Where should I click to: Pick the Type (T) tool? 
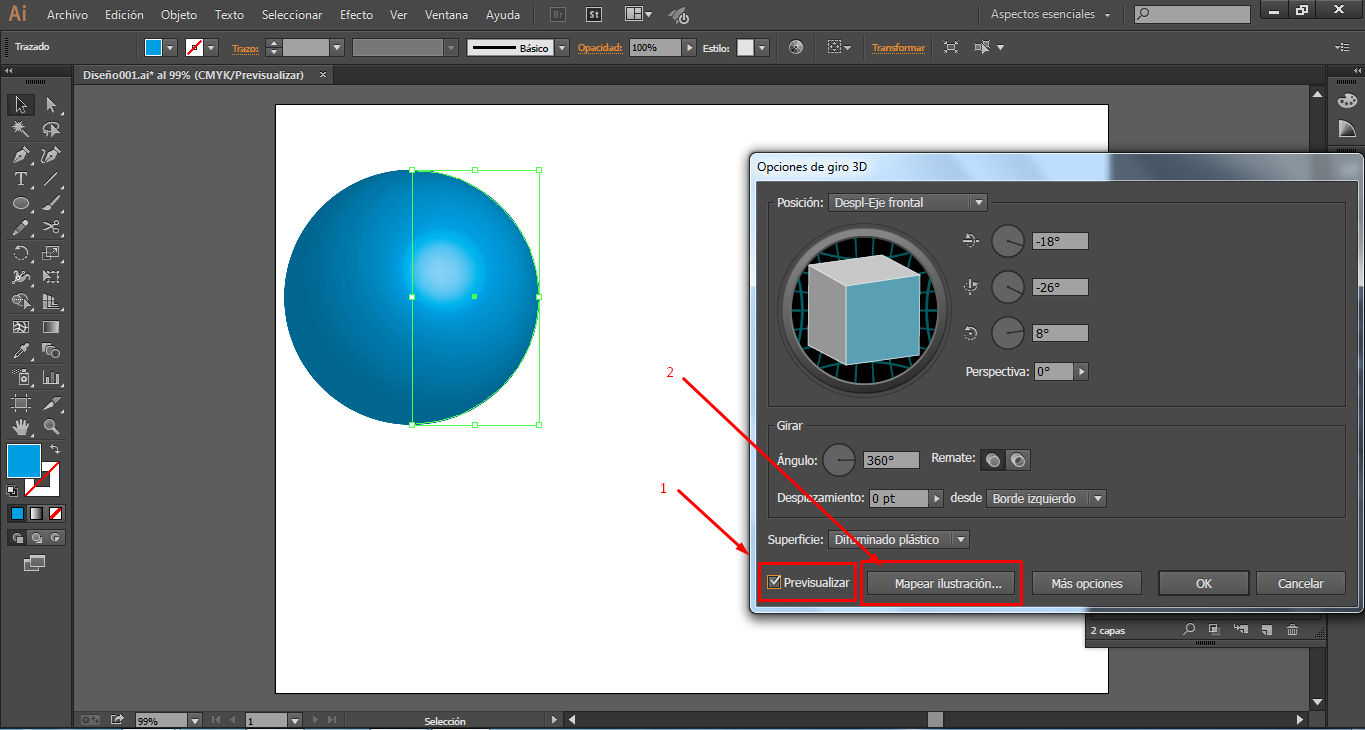pyautogui.click(x=20, y=179)
